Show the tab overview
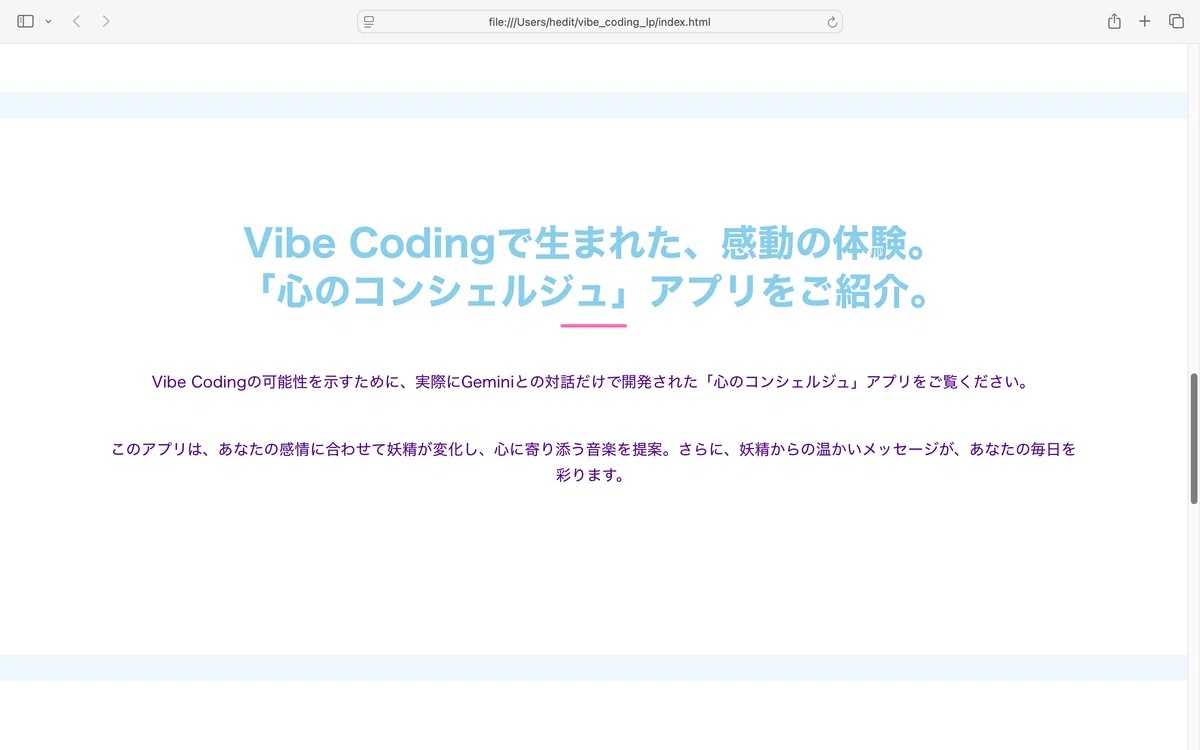1200x750 pixels. coord(1176,21)
